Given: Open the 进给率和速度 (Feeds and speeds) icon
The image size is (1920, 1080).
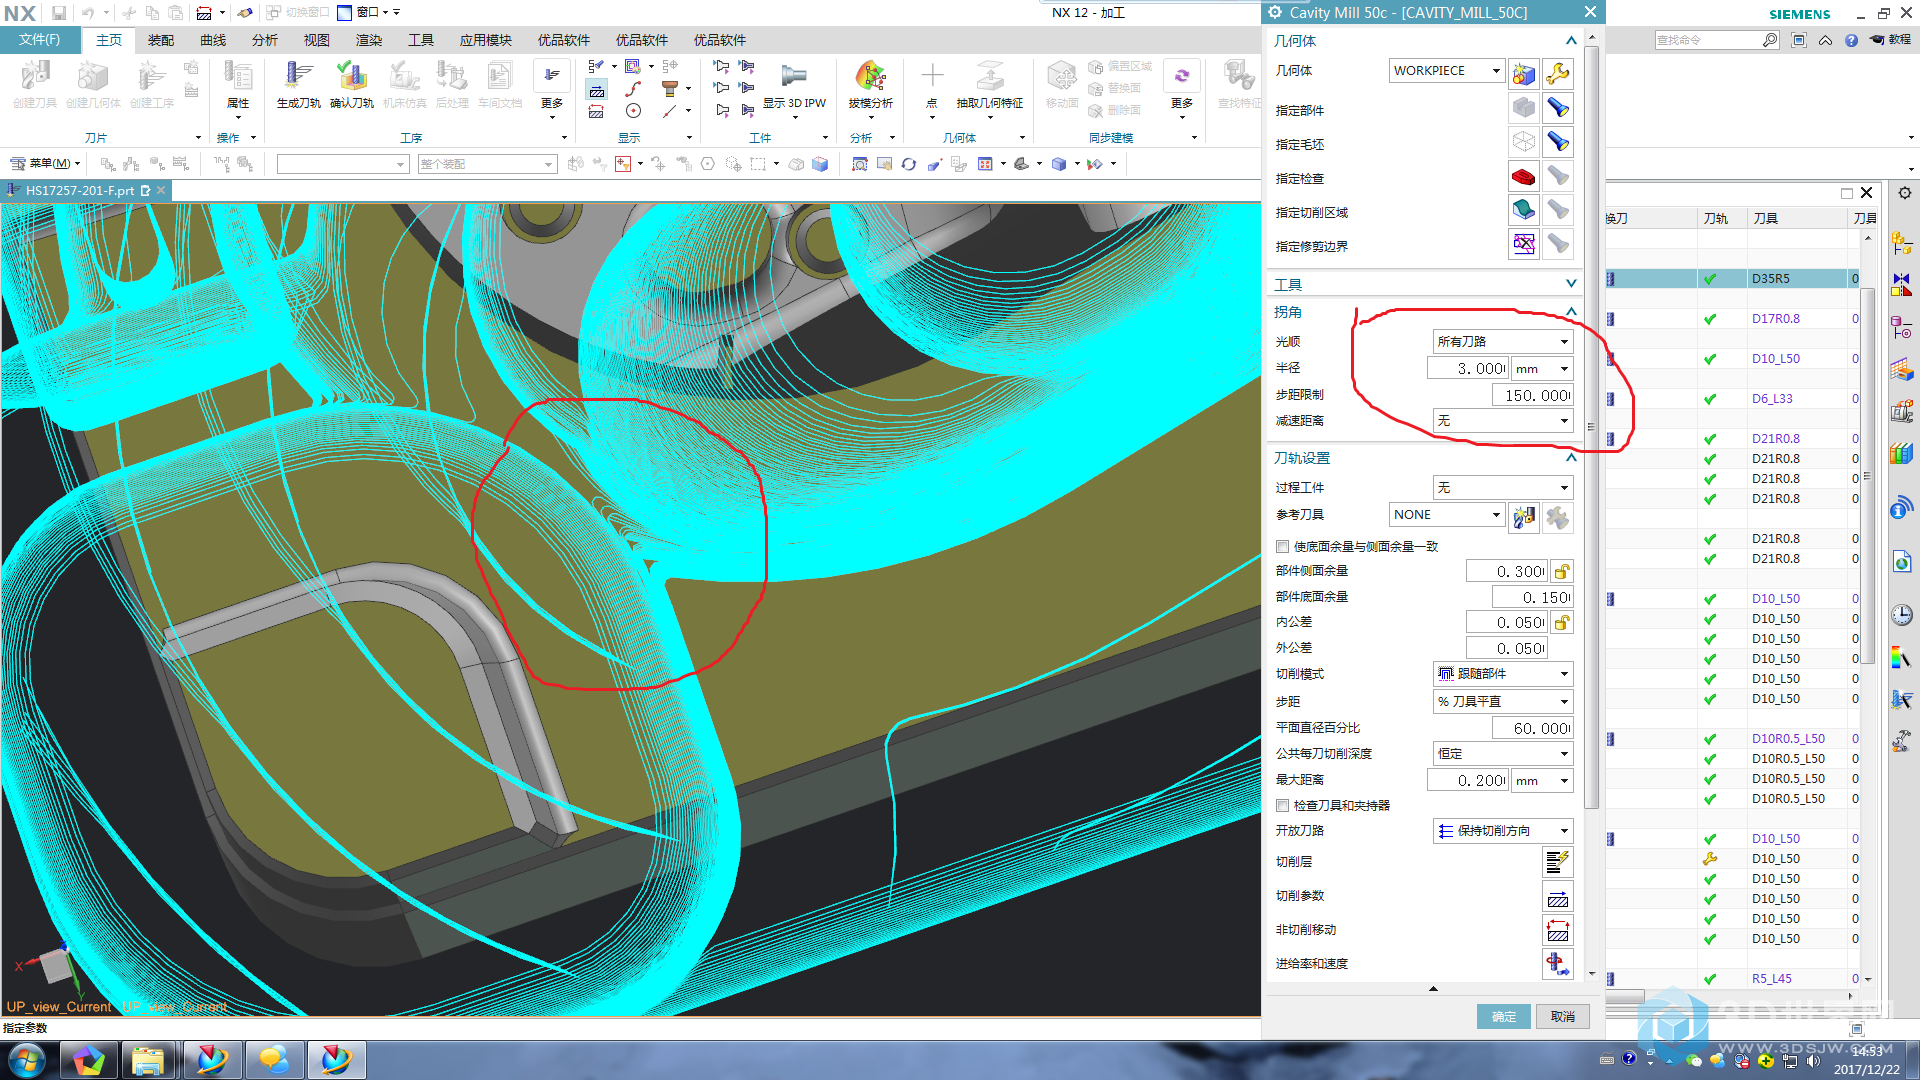Looking at the screenshot, I should coord(1558,963).
